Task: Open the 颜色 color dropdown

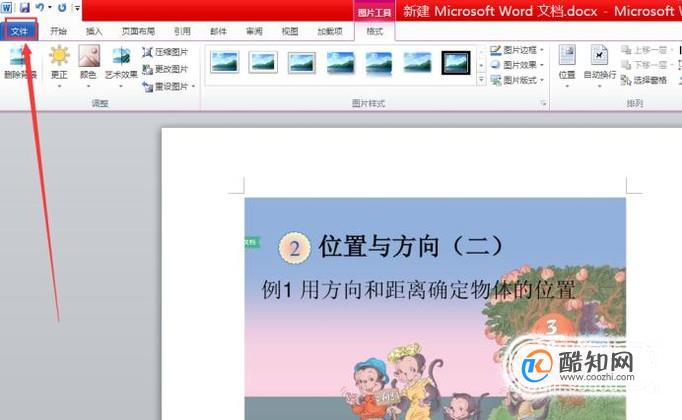Action: click(x=88, y=66)
